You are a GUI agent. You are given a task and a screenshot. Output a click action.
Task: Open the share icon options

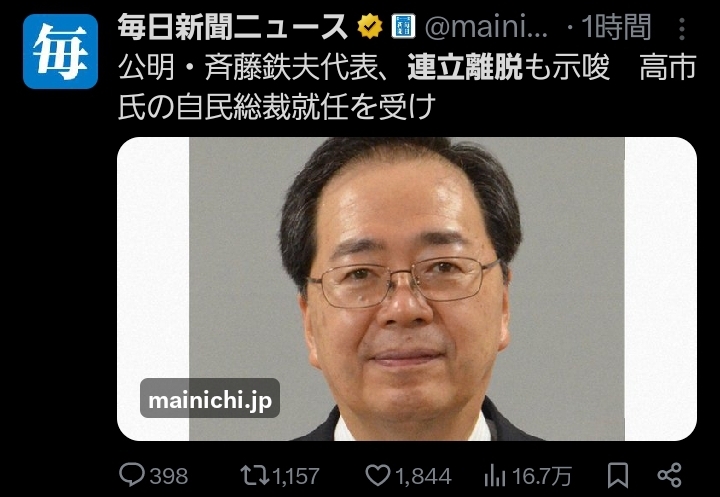669,475
